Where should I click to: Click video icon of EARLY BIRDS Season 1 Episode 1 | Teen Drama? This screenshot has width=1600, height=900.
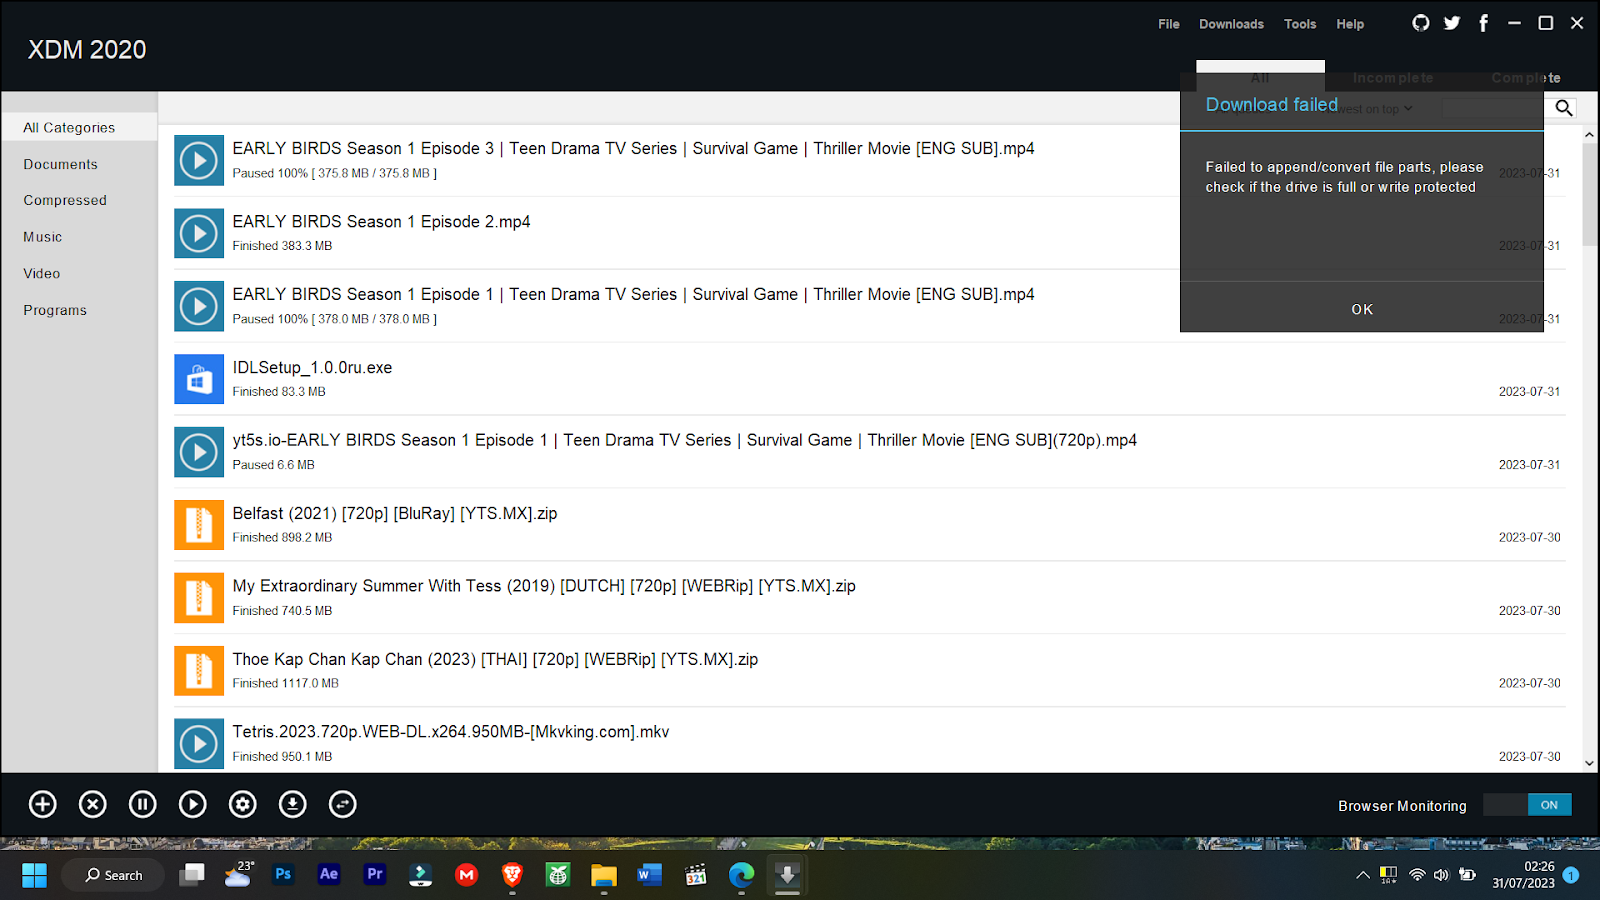click(199, 306)
